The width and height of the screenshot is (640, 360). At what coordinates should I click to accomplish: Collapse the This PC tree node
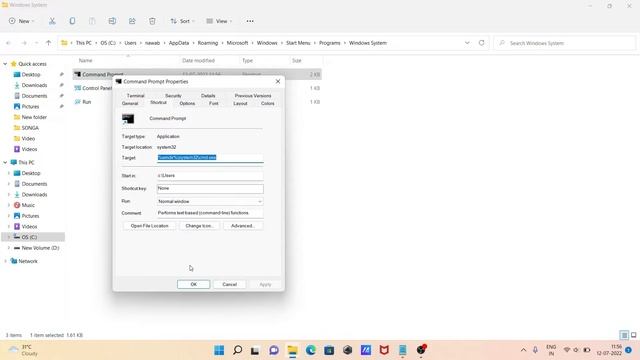5,162
